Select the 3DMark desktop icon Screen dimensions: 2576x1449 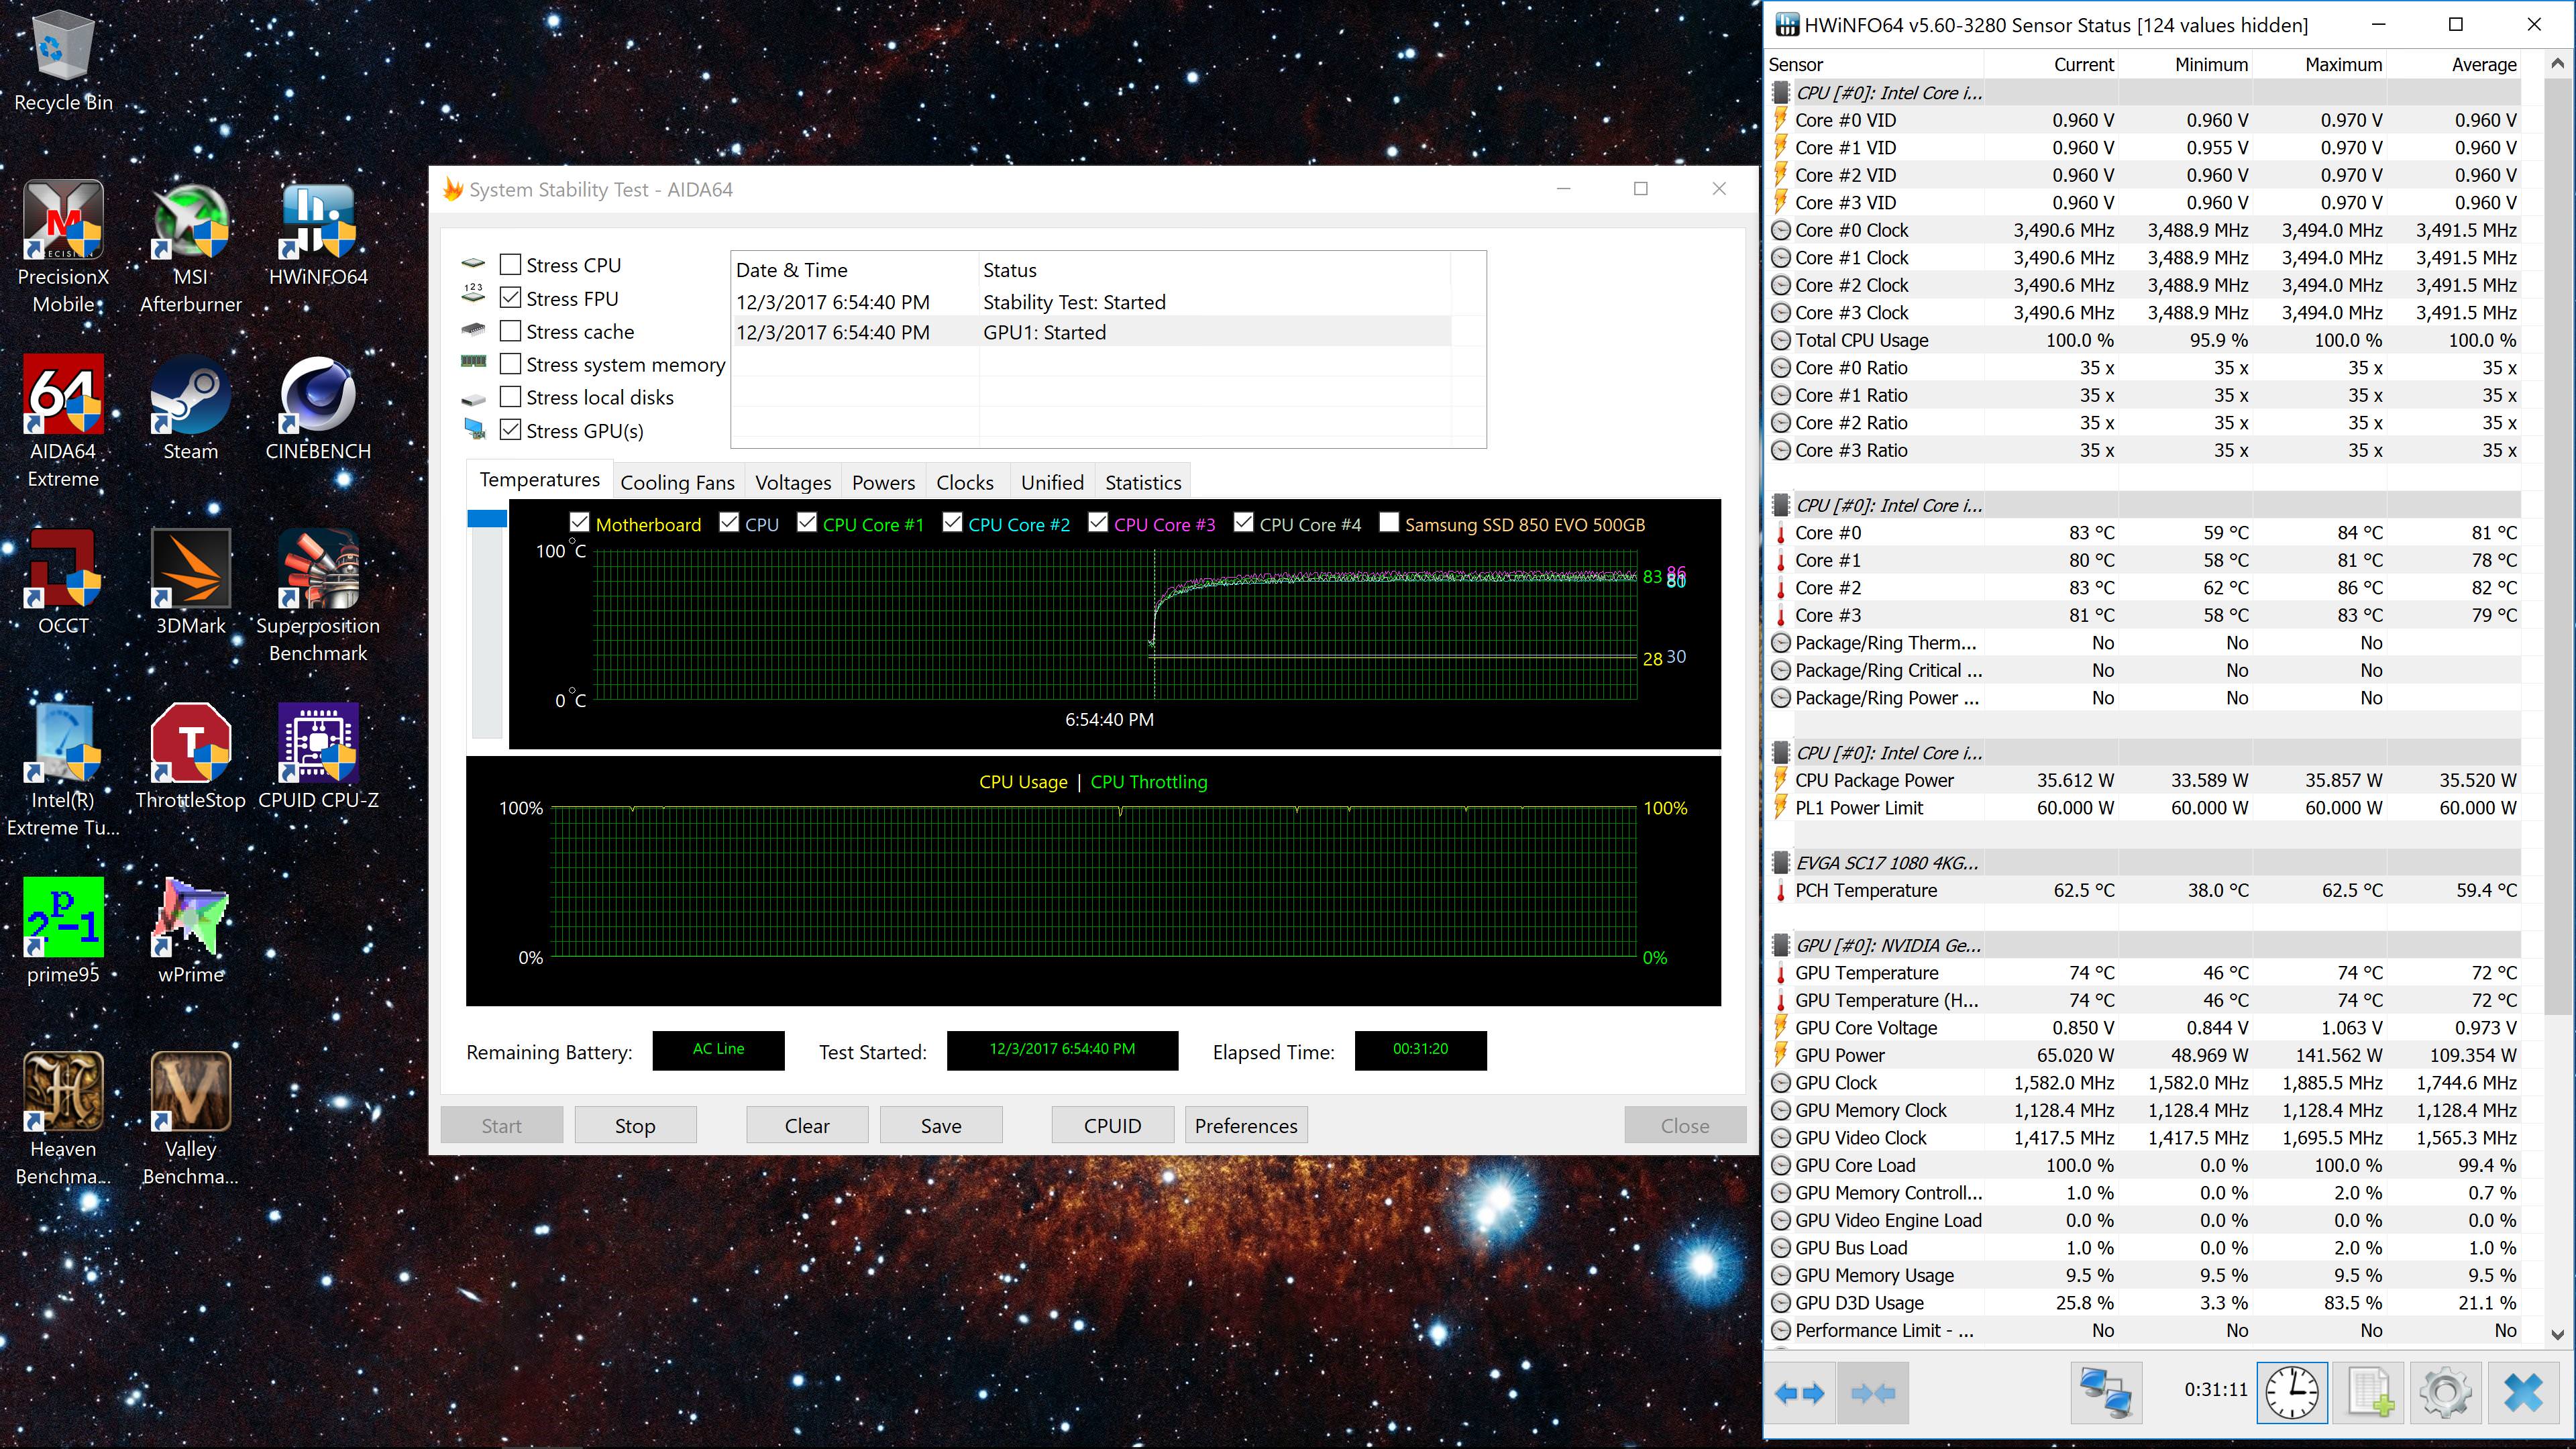click(x=190, y=582)
